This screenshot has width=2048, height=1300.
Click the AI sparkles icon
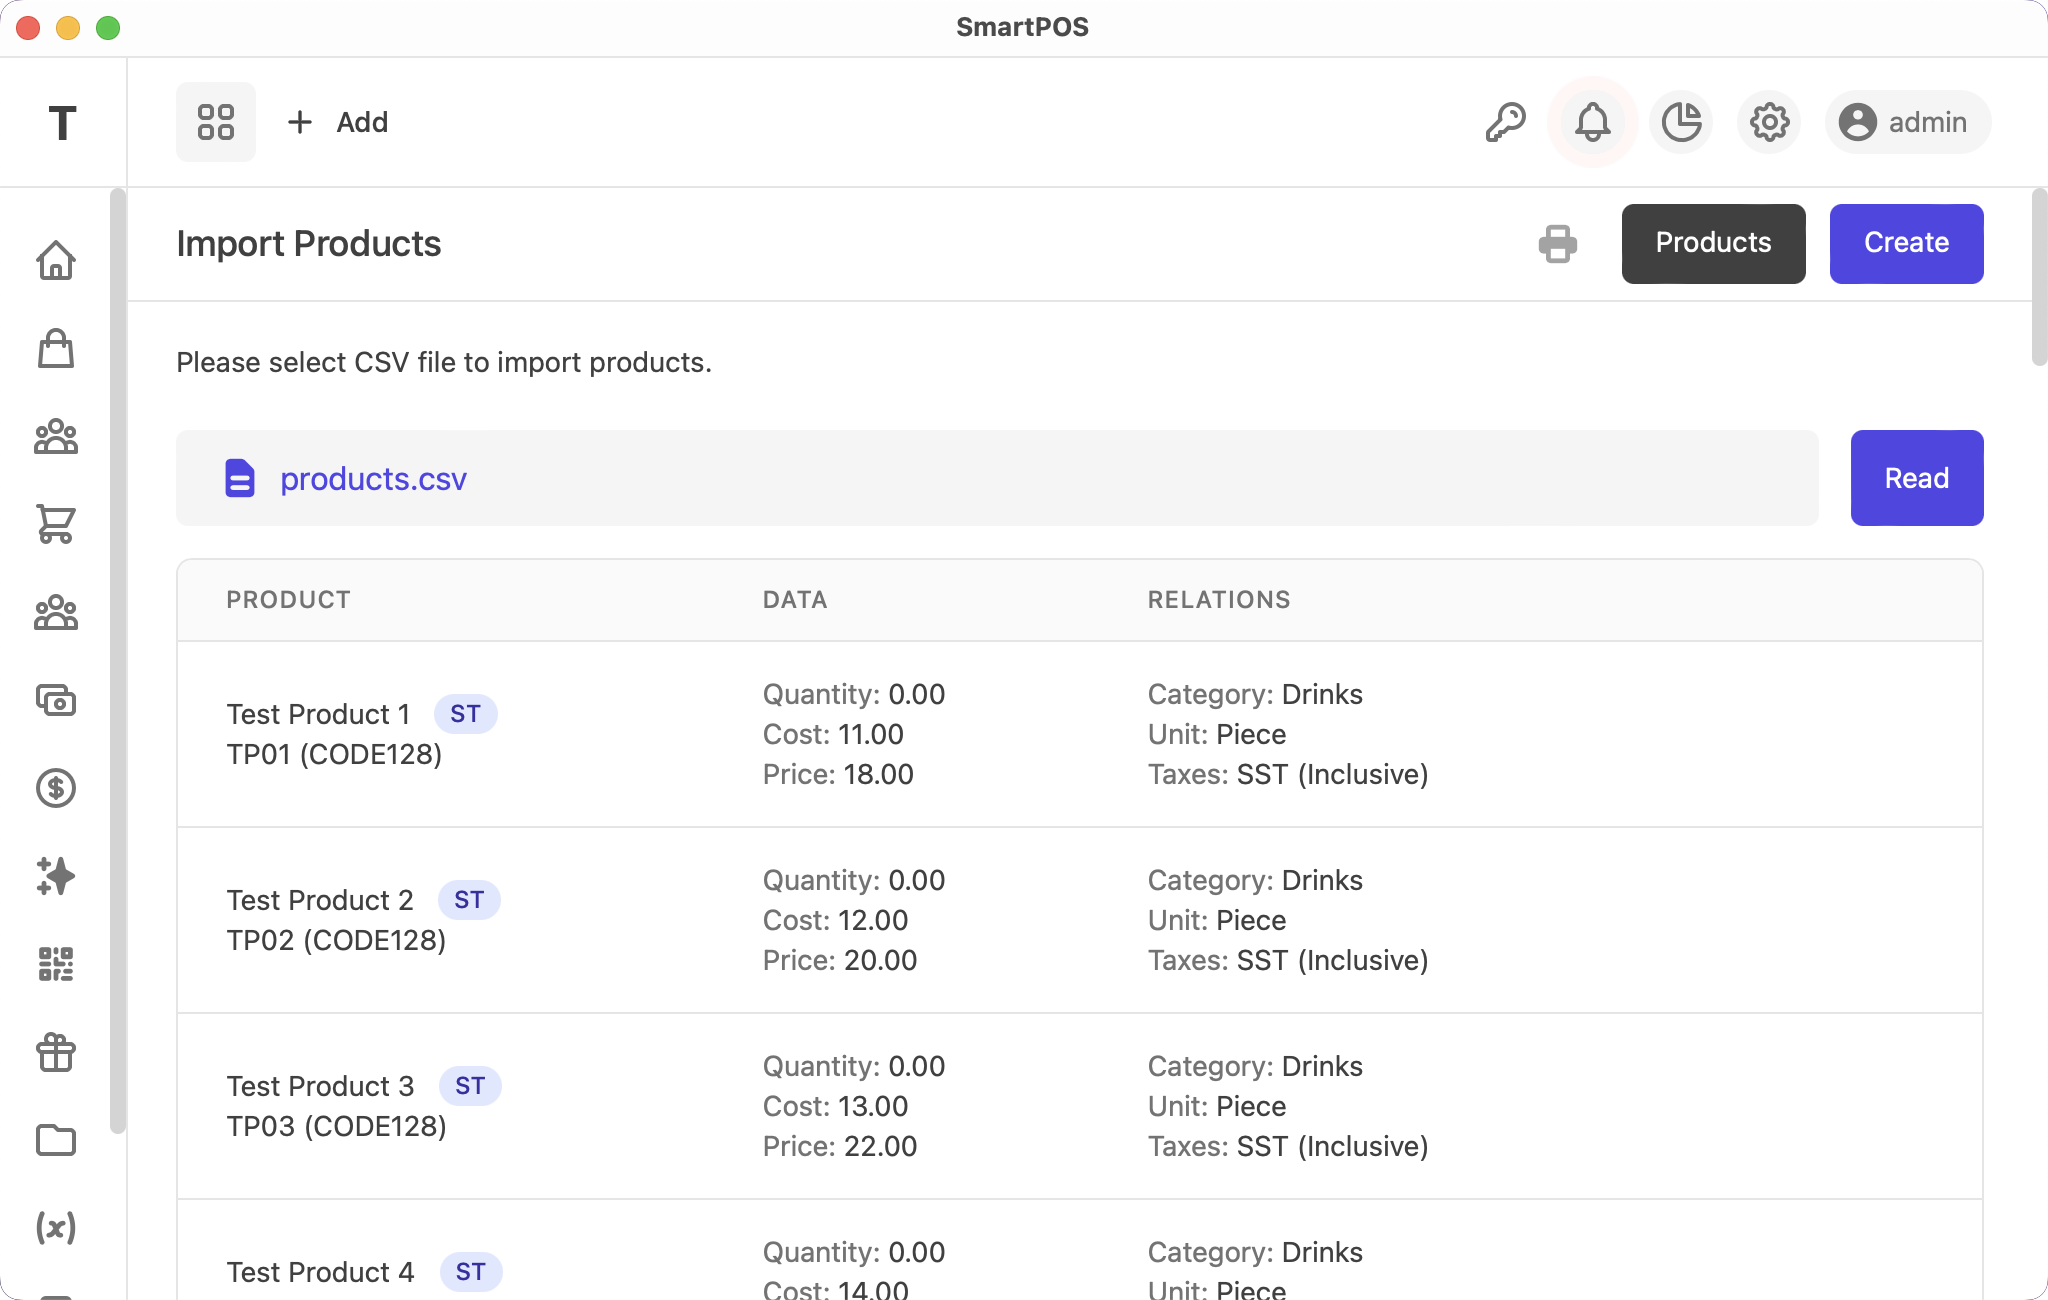57,876
